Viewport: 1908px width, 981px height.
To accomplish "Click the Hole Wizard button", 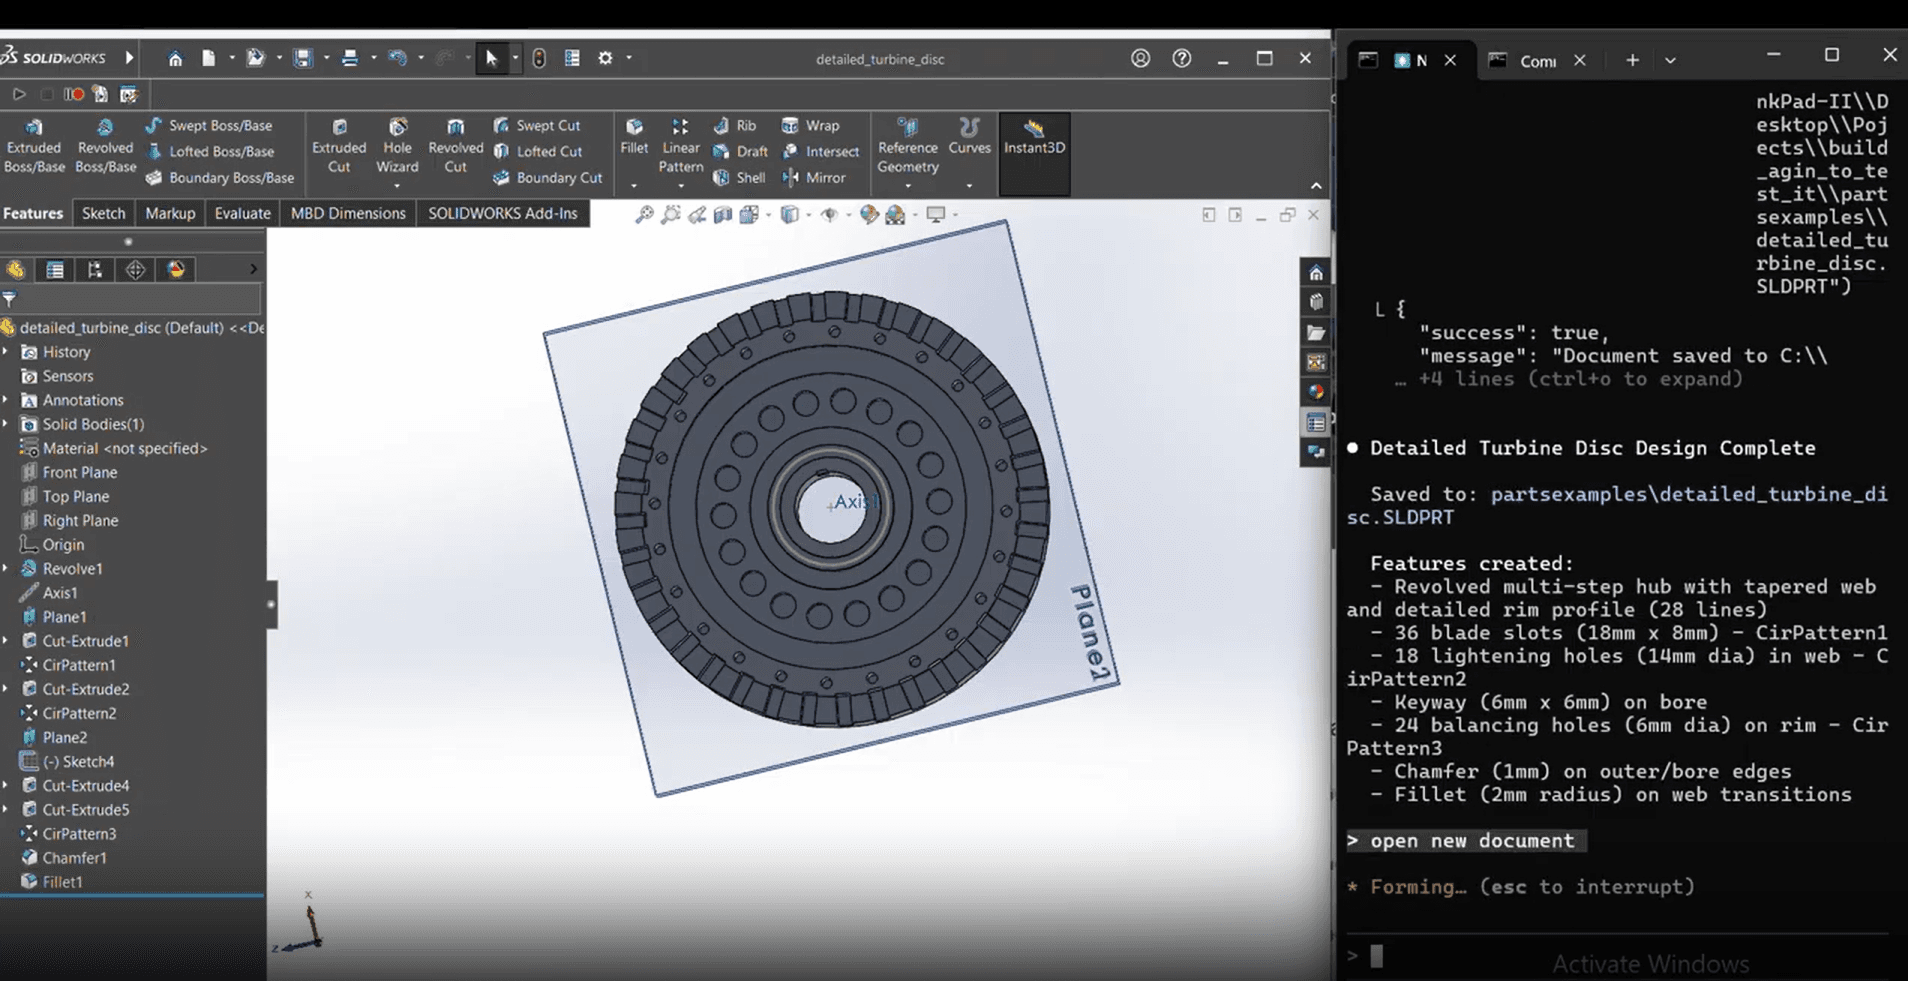I will [397, 146].
